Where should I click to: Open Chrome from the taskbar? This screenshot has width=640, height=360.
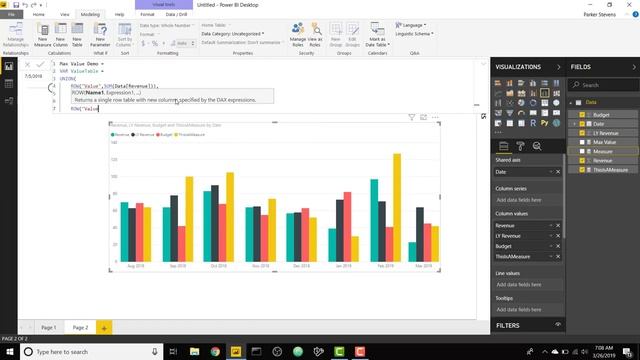coord(215,351)
